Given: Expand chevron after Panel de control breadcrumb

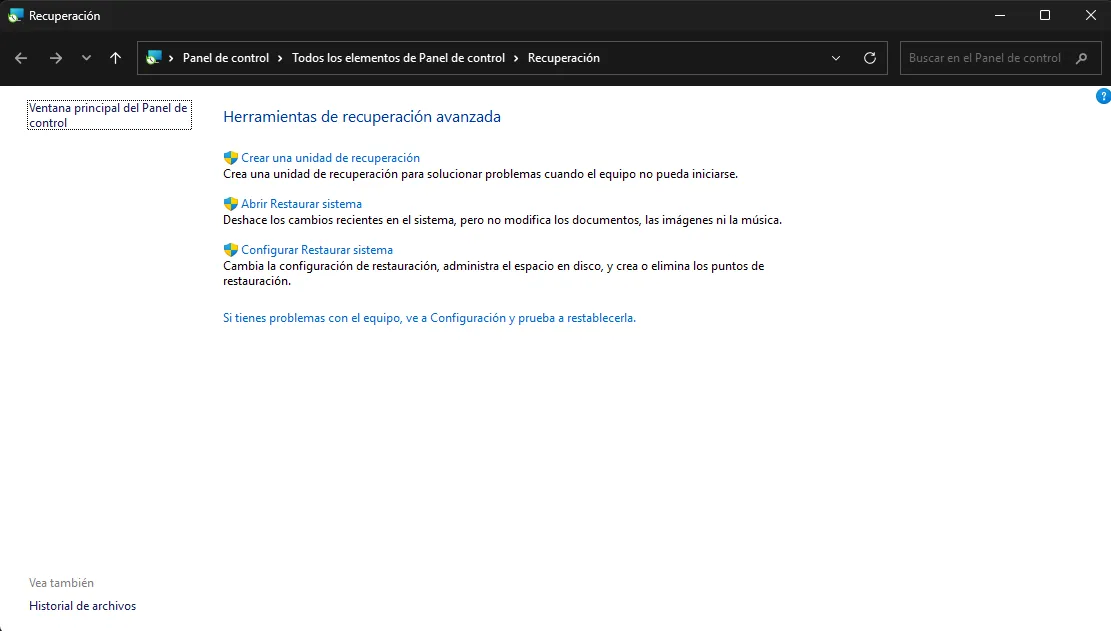Looking at the screenshot, I should (x=280, y=58).
